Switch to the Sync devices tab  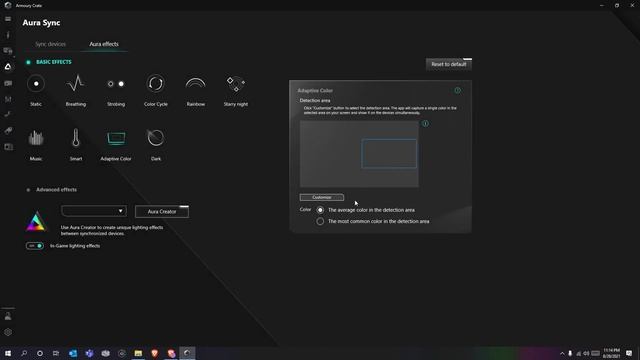point(50,44)
